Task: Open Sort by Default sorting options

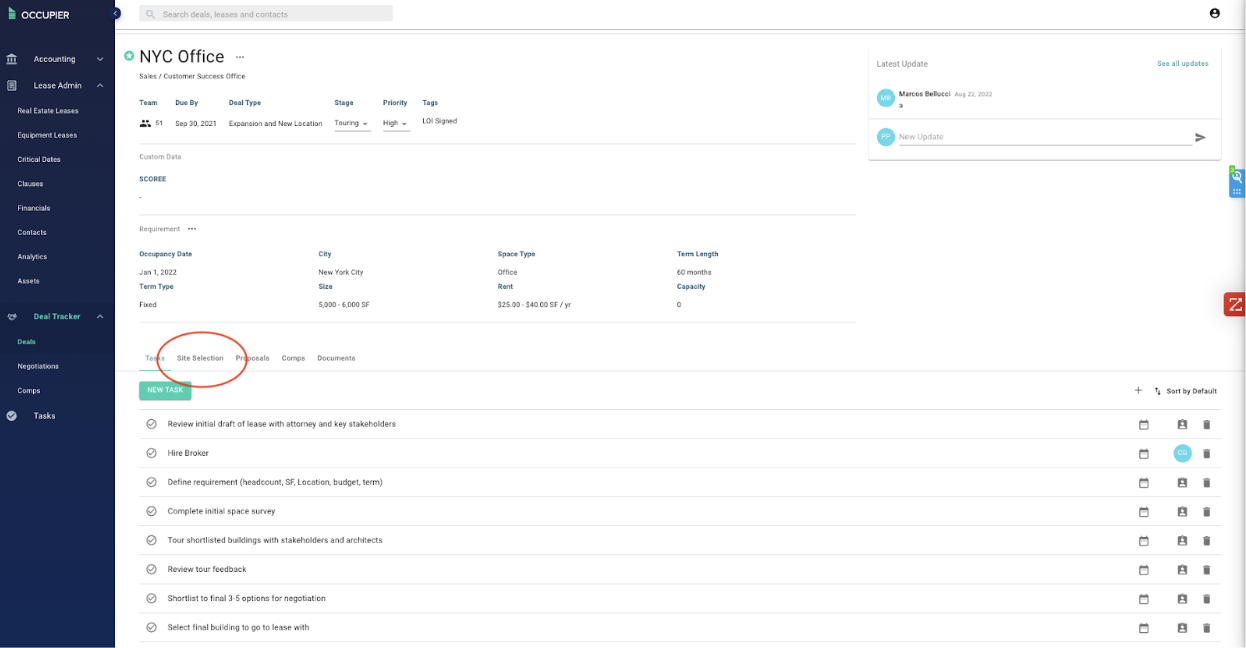Action: [x=1186, y=391]
